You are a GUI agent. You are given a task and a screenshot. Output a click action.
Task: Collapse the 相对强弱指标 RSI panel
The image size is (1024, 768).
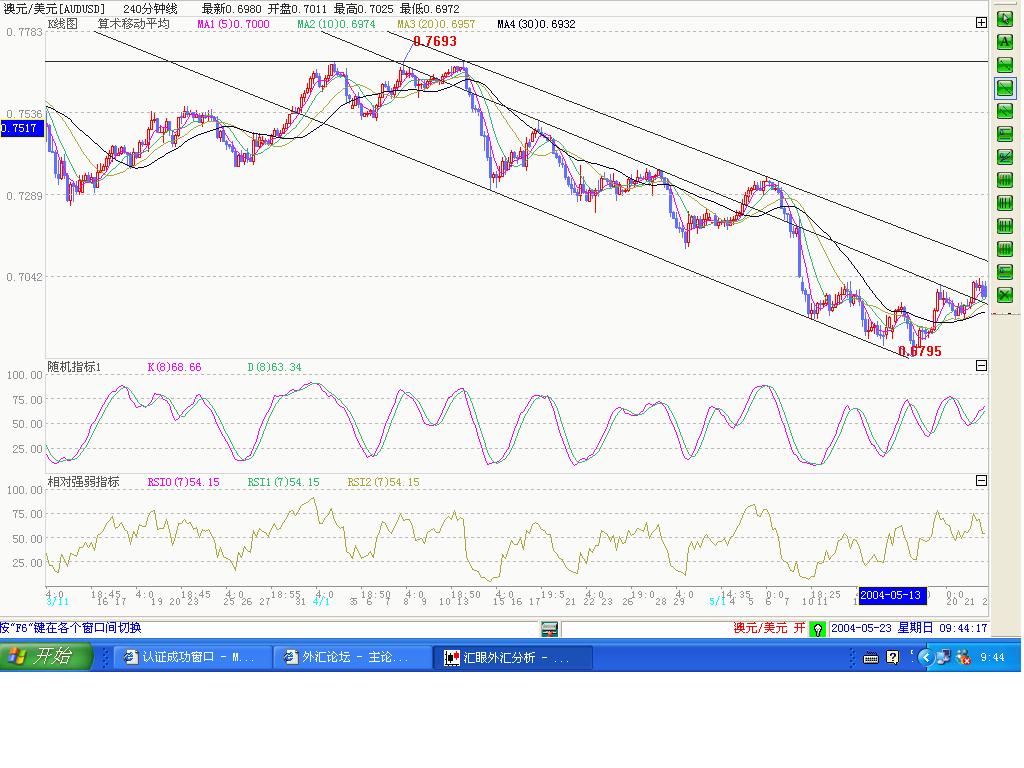tap(981, 481)
